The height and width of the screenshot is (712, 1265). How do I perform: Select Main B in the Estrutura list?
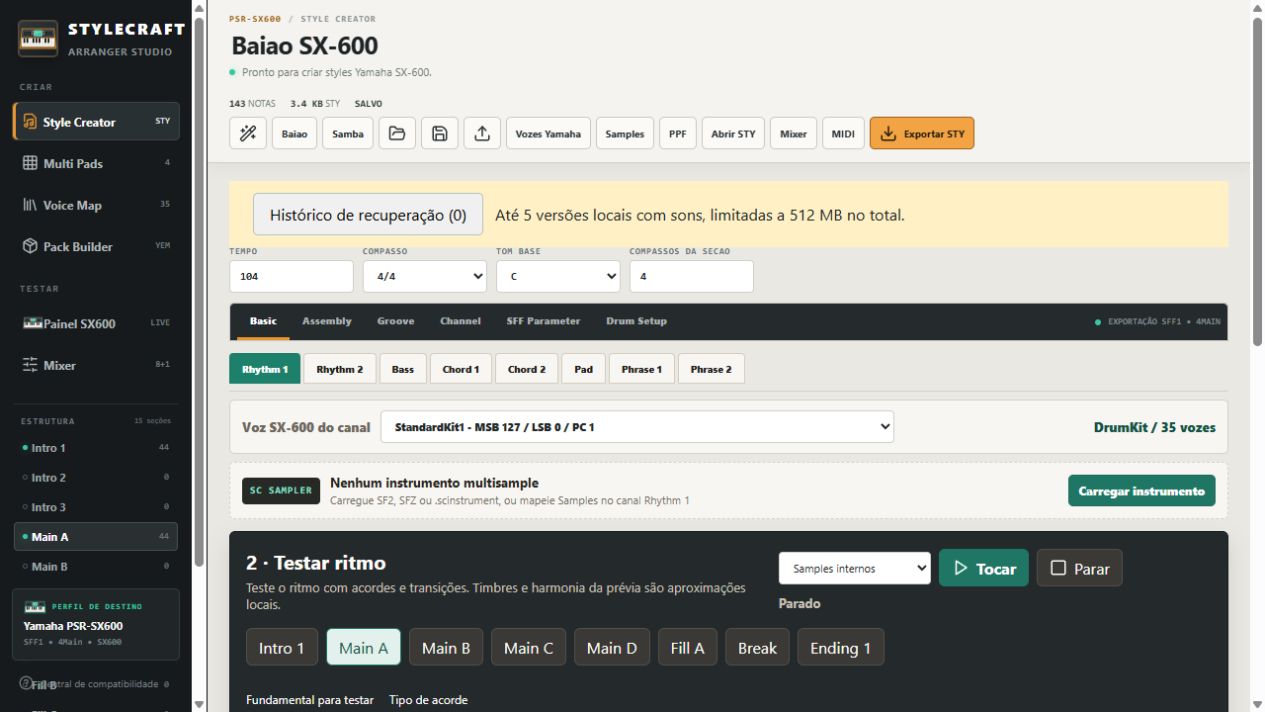point(96,567)
